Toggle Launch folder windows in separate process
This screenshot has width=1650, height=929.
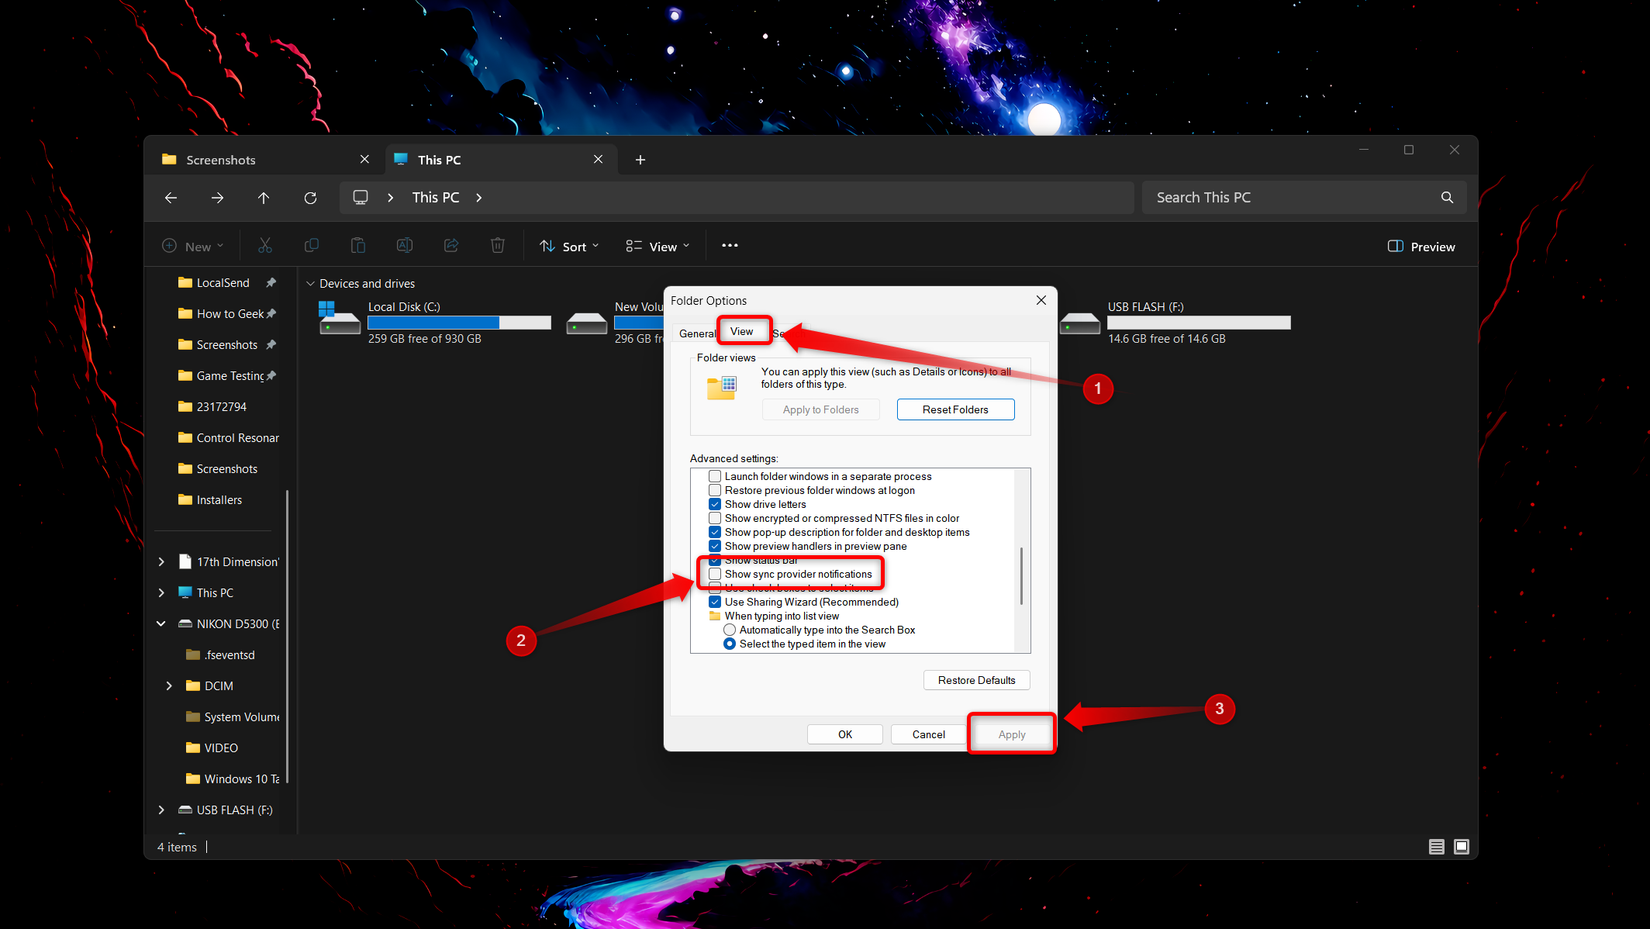715,477
